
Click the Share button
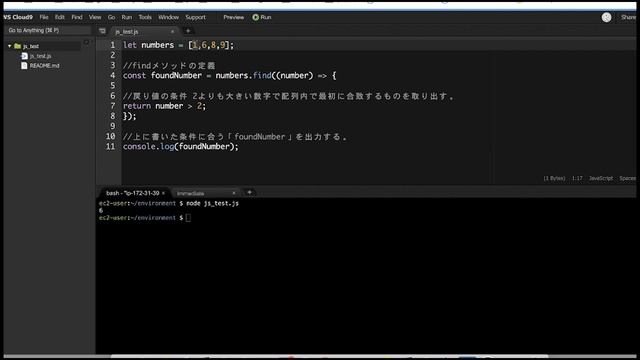point(629,17)
